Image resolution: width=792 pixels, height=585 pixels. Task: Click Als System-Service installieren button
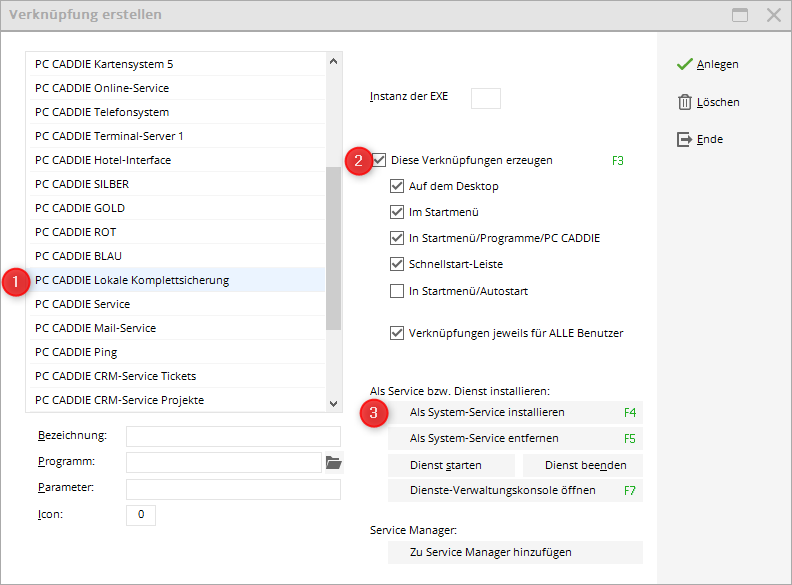pos(515,413)
